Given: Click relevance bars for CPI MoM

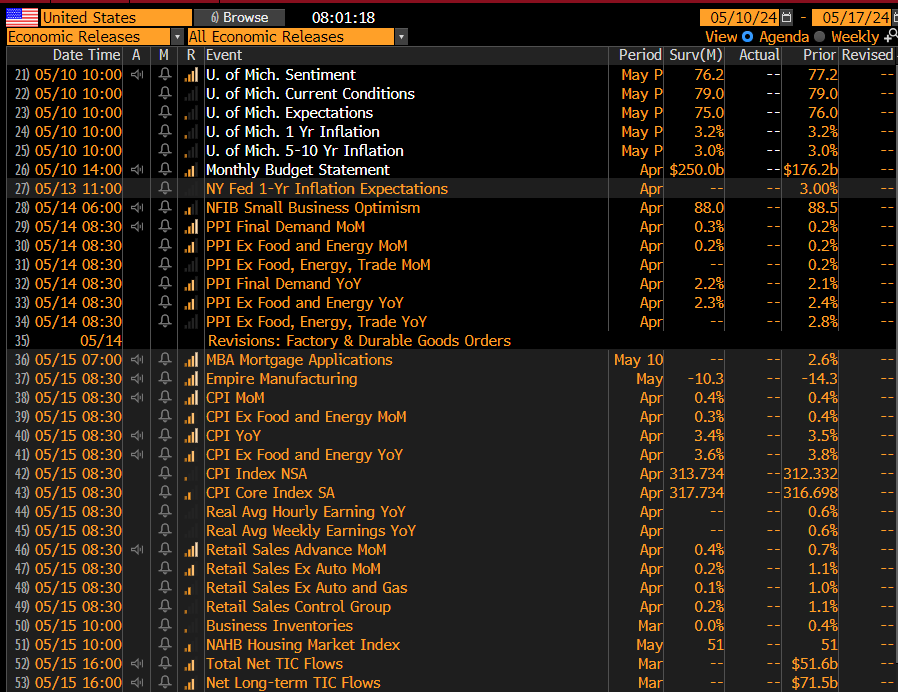Looking at the screenshot, I should click(191, 398).
